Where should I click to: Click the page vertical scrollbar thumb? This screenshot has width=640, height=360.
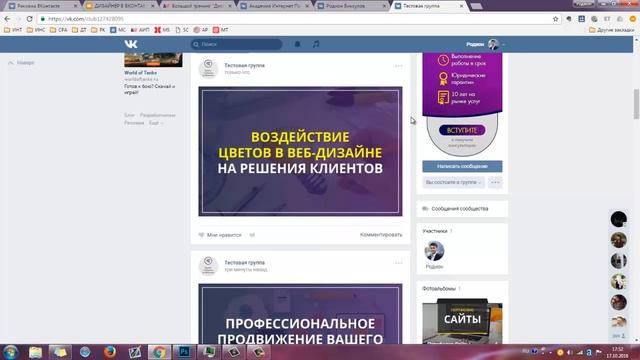click(x=636, y=104)
